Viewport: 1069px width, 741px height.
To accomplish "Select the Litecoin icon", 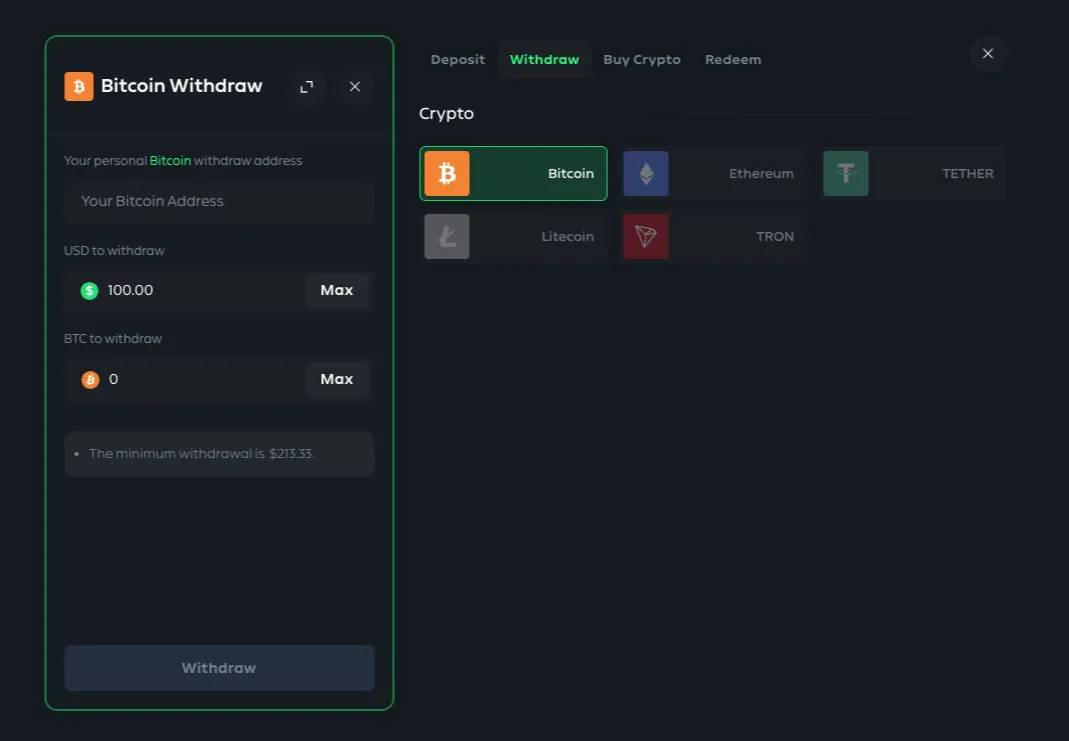I will pos(447,236).
